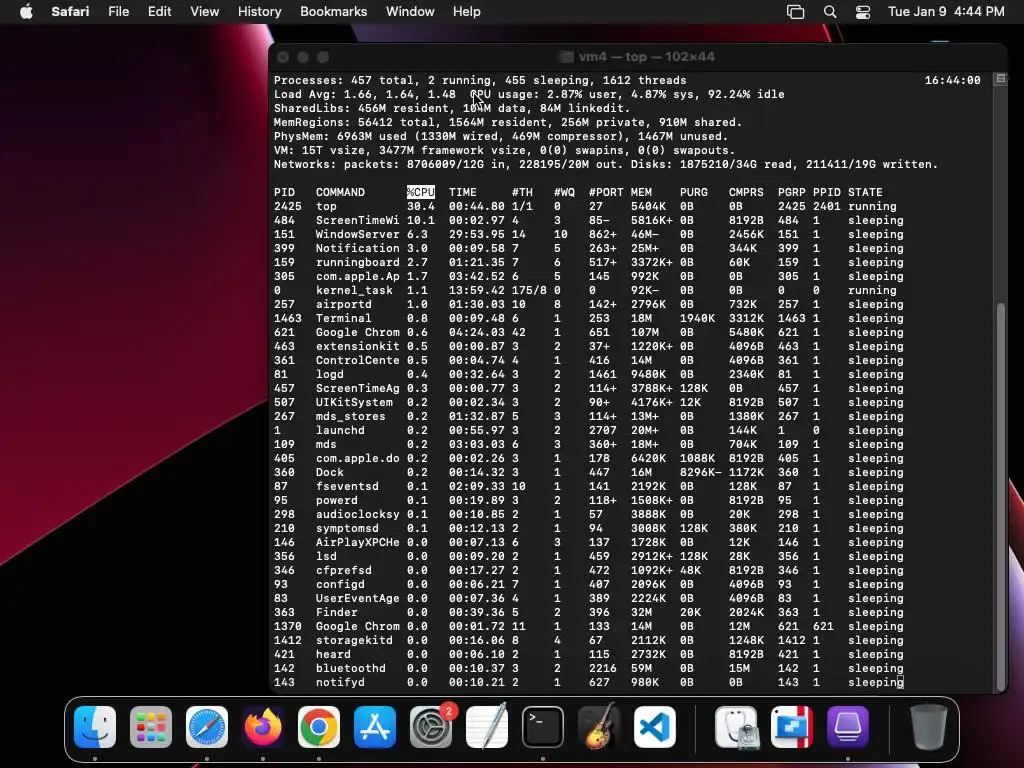
Task: Open the Edit menu
Action: coord(159,12)
